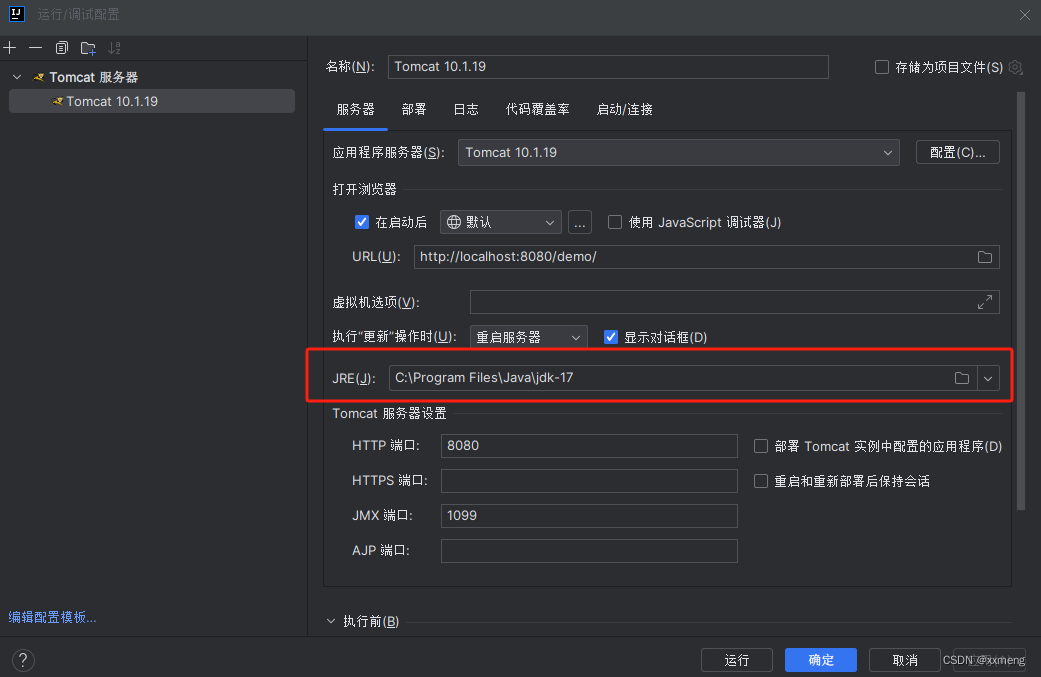Select Tomcat 10.1.19 in the configuration tree
Screen dimensions: 1041x677
152,102
